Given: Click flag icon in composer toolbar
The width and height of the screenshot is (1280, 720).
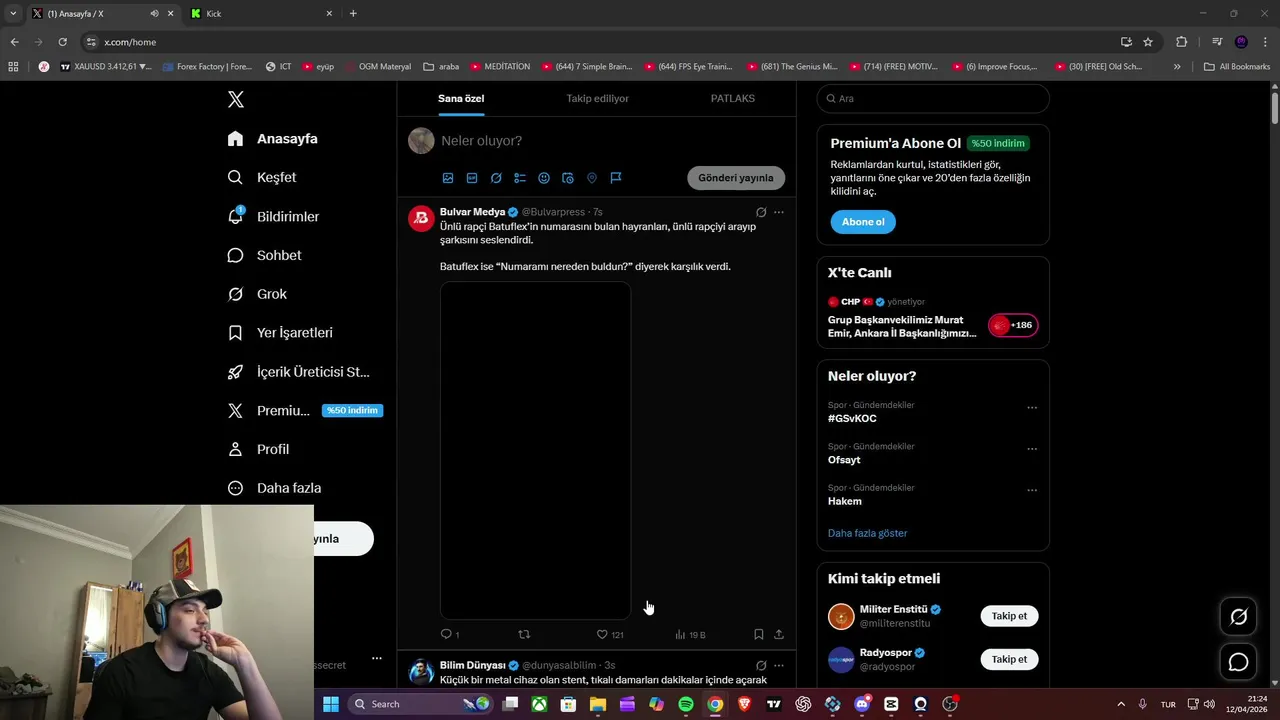Looking at the screenshot, I should [x=616, y=178].
